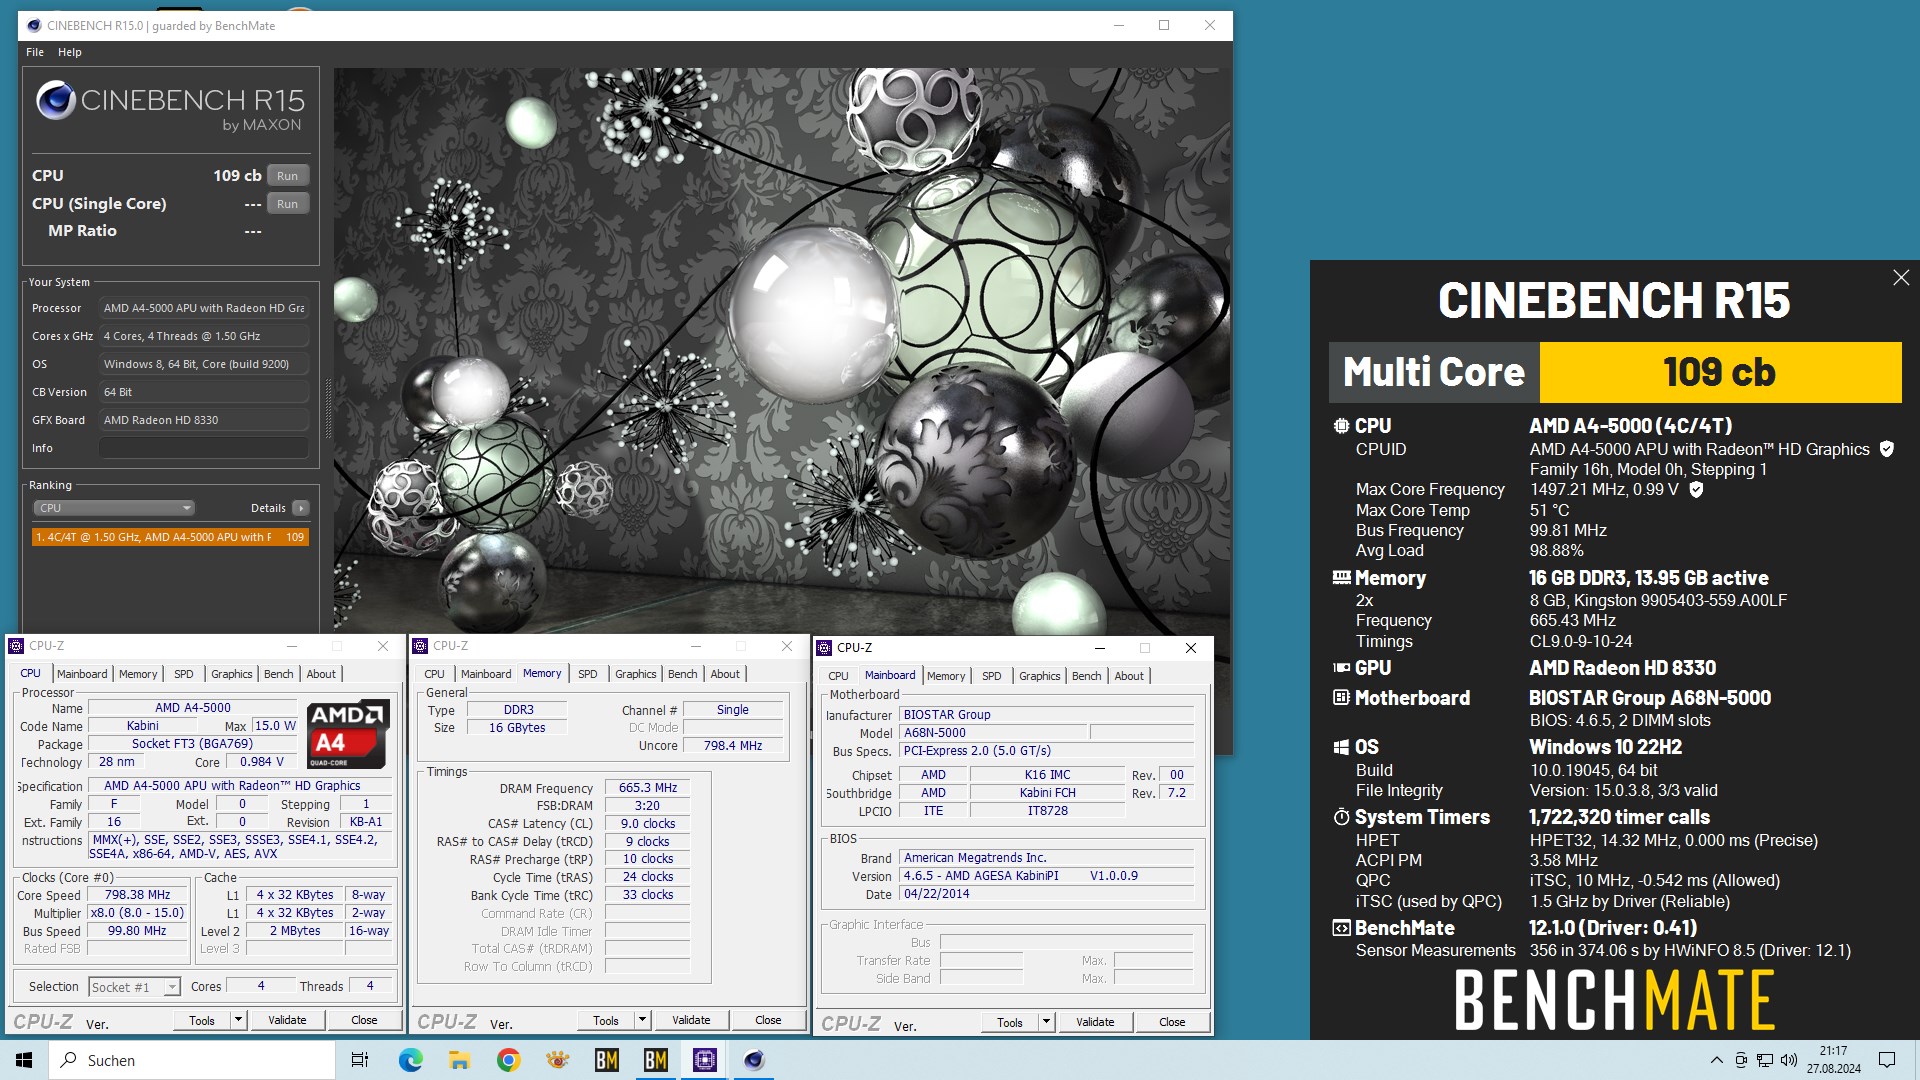
Task: Open the Socket #1 selection dropdown
Action: 172,987
